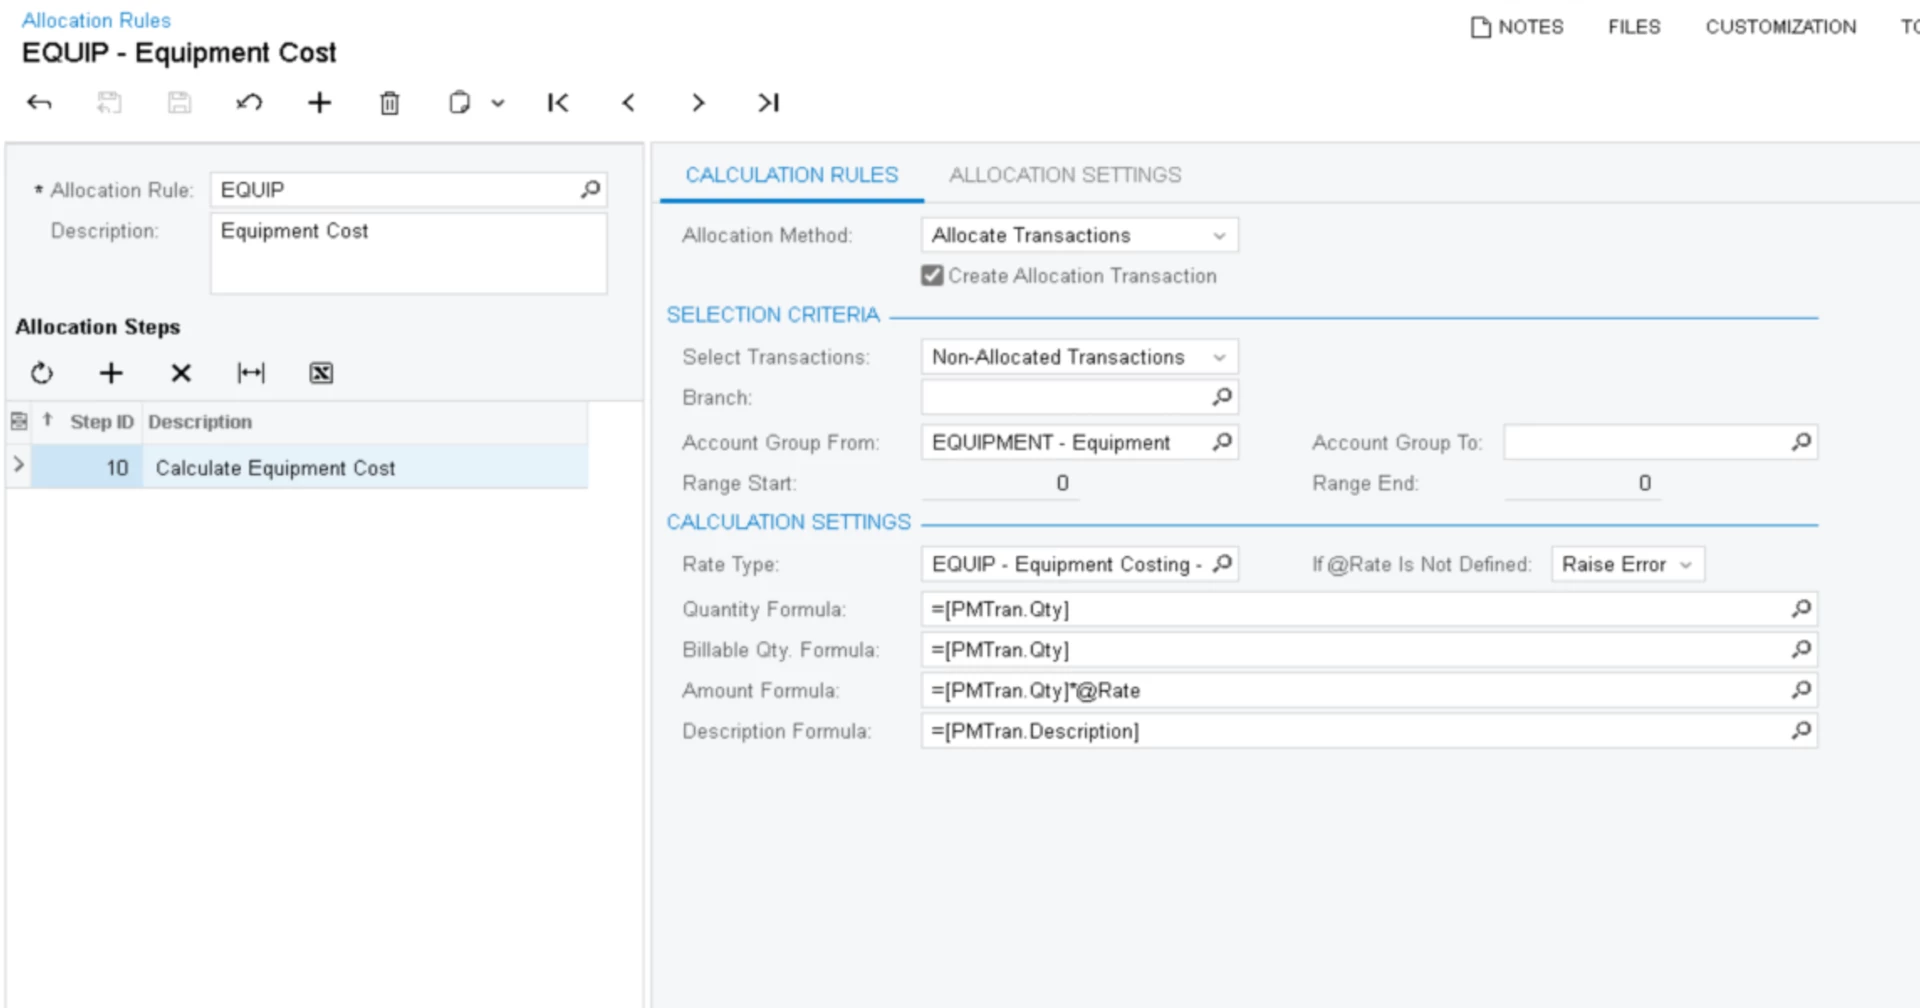Open lookup for Allocation Rule field
1920x1008 pixels.
point(591,189)
